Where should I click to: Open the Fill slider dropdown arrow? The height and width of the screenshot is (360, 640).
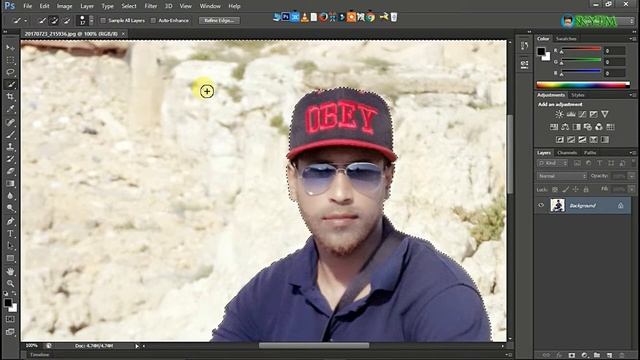pyautogui.click(x=631, y=189)
